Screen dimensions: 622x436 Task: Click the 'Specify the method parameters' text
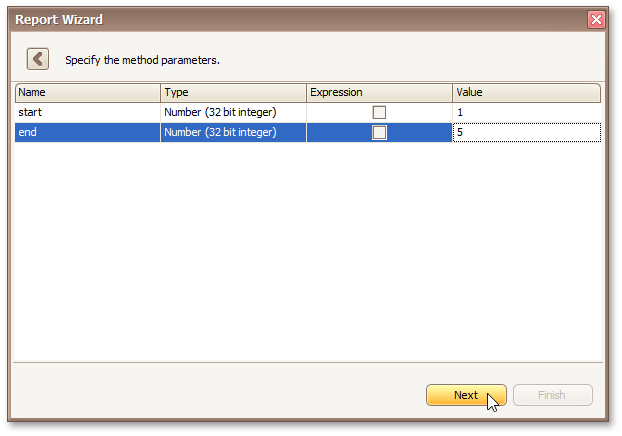click(x=142, y=60)
